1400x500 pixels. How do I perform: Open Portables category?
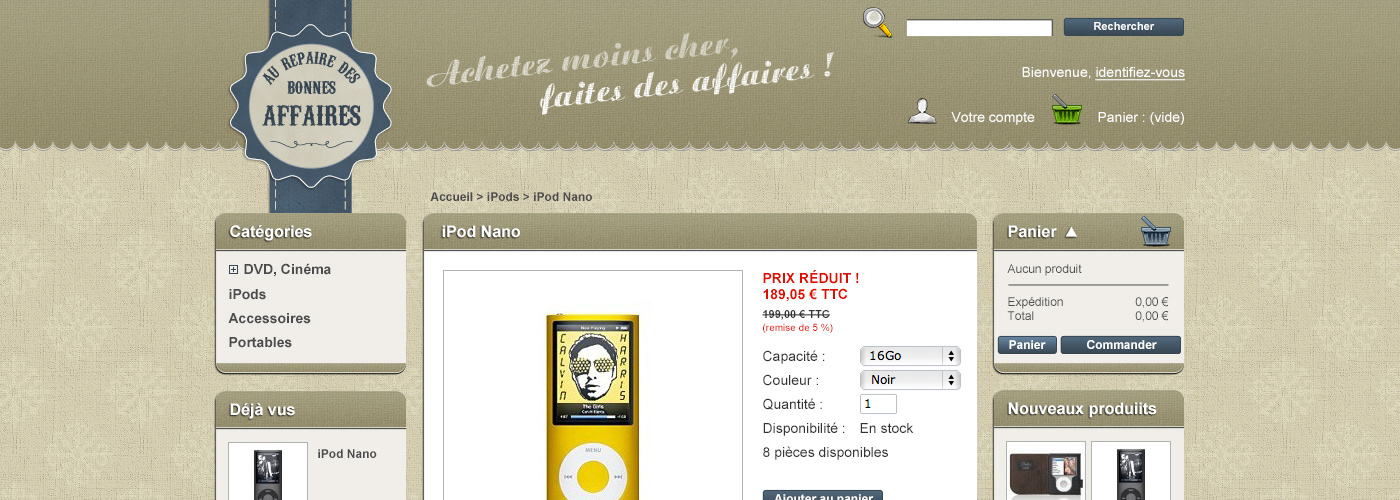click(x=260, y=342)
